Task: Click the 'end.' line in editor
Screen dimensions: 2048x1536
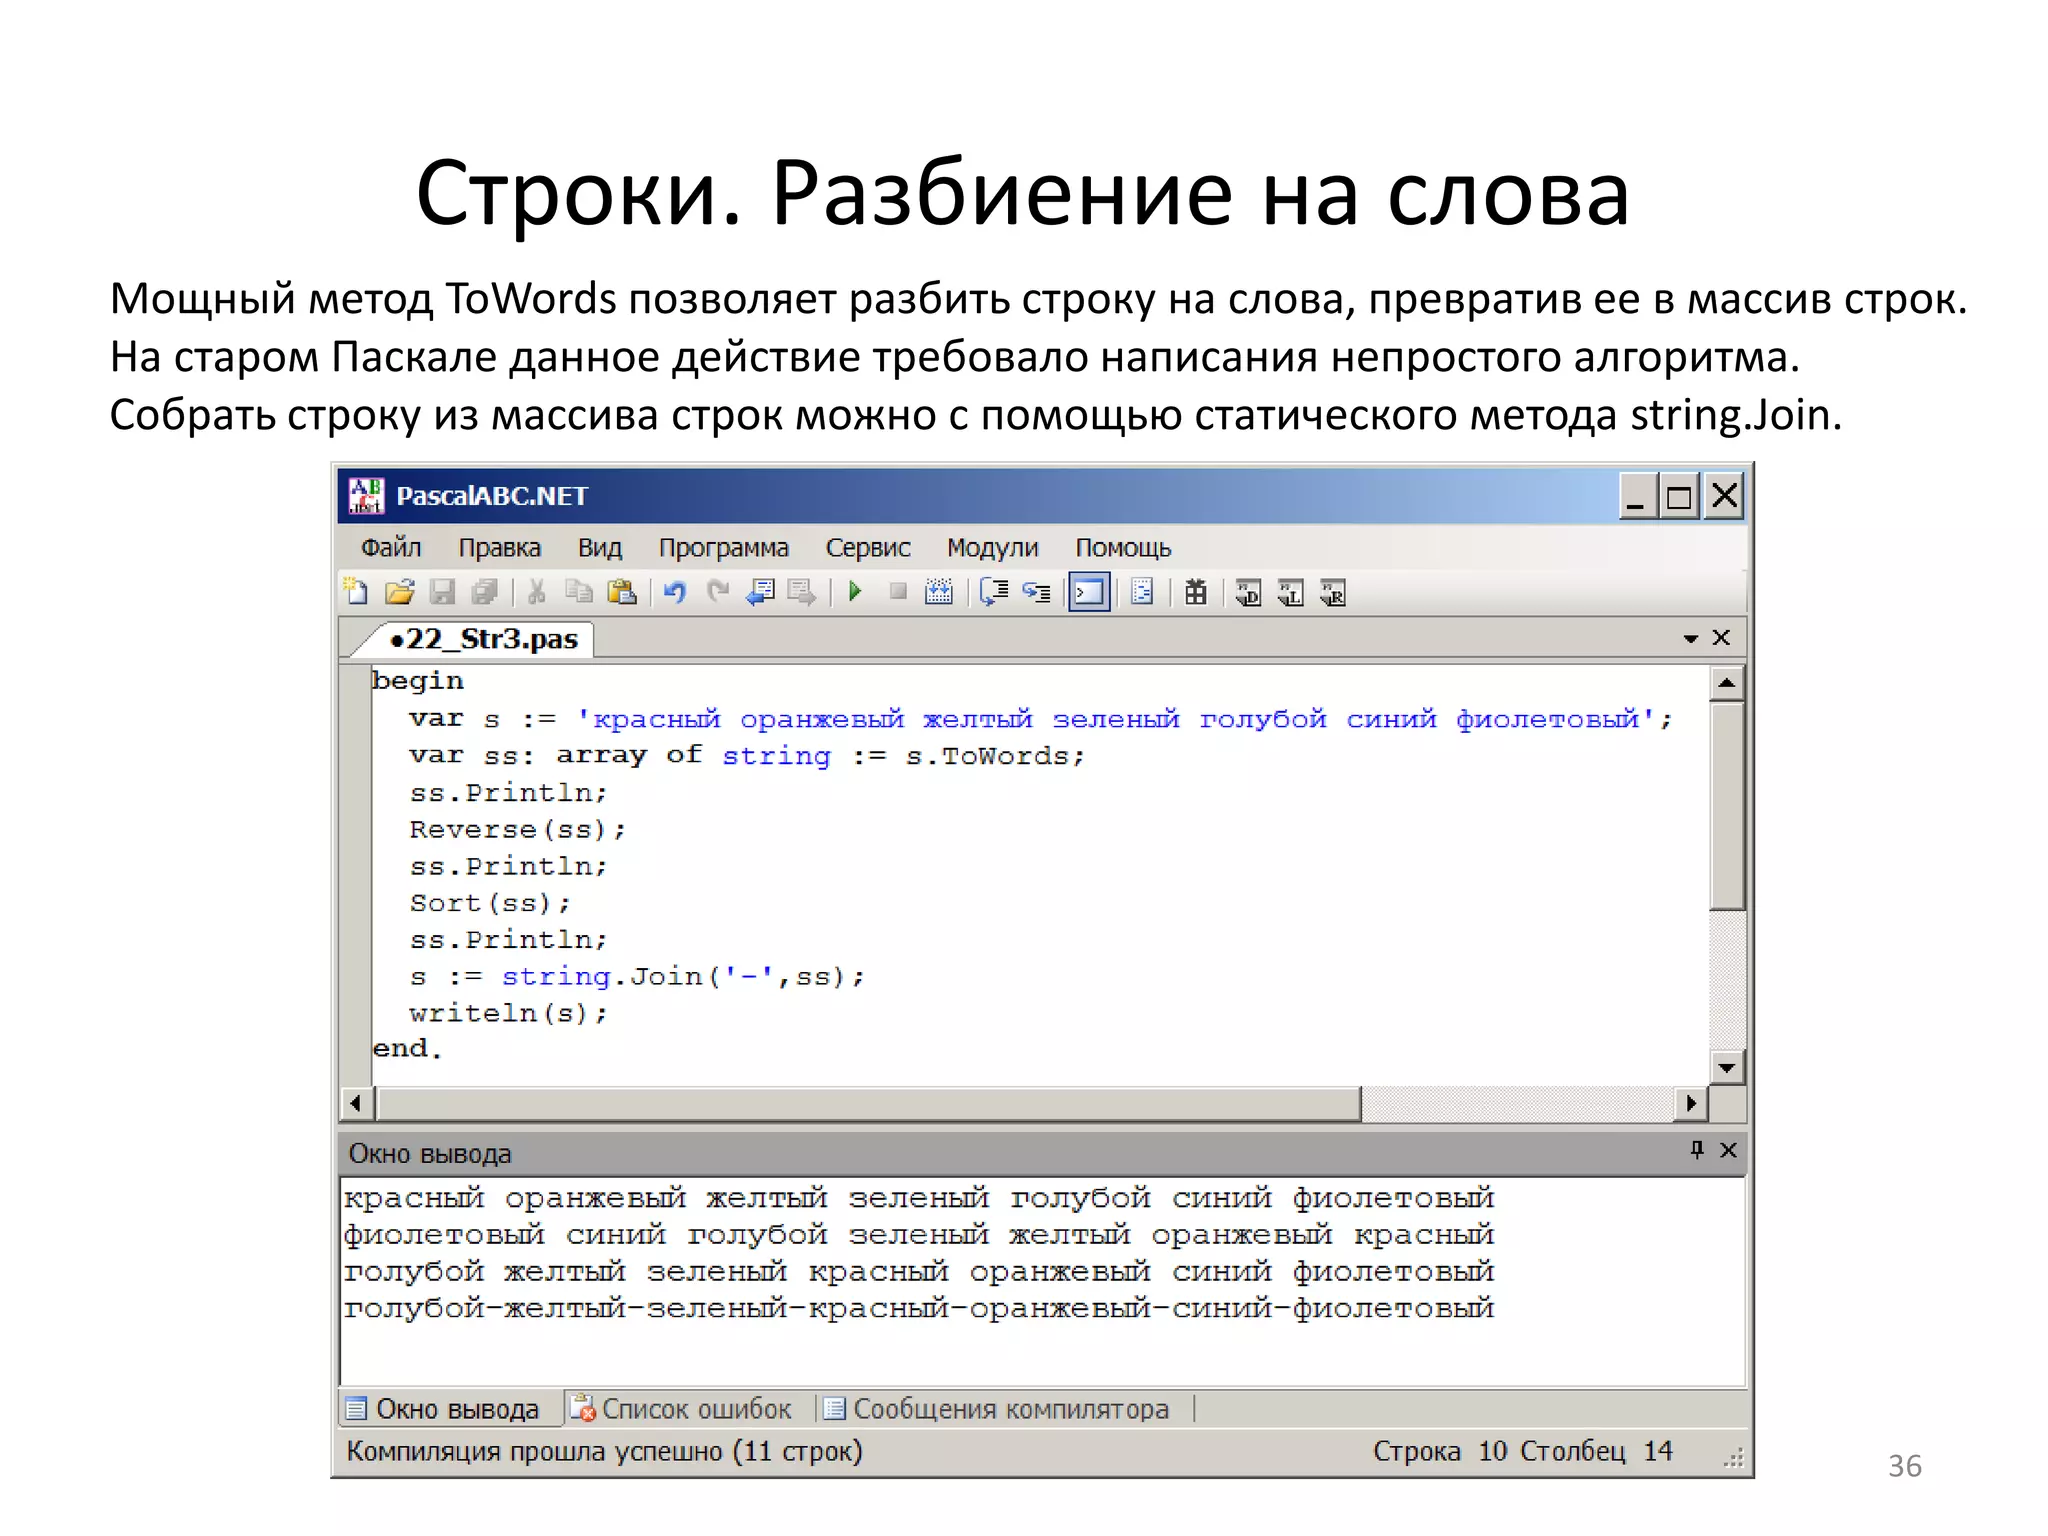Action: pos(407,1048)
